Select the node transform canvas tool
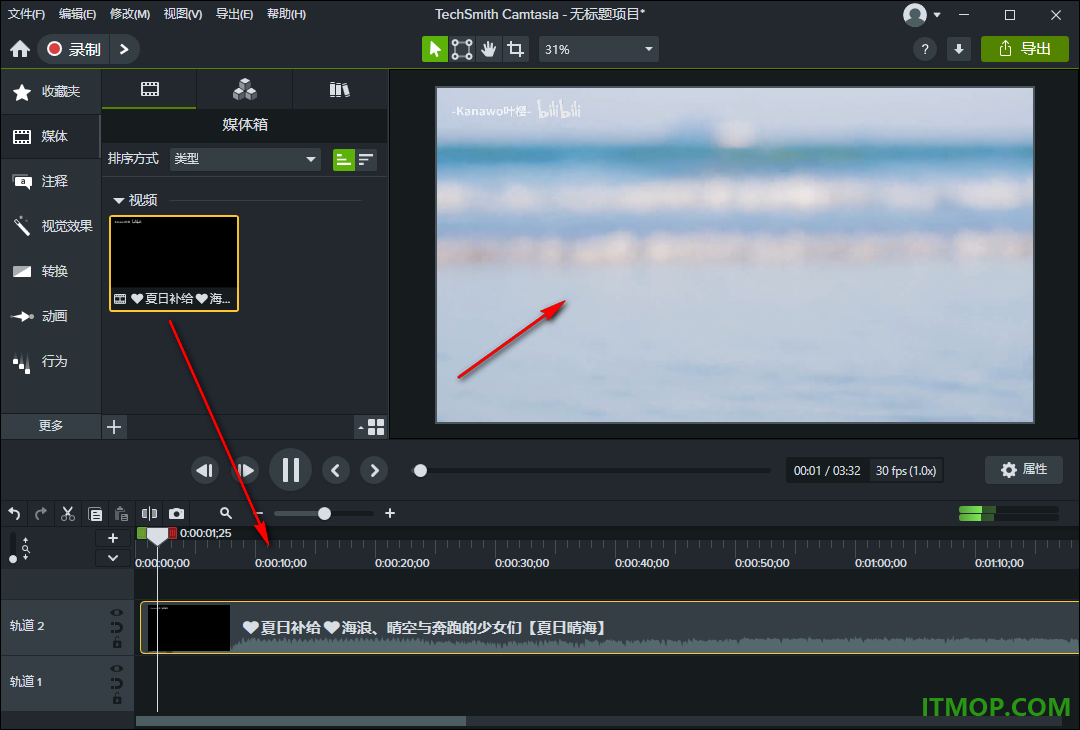1080x730 pixels. click(x=461, y=49)
